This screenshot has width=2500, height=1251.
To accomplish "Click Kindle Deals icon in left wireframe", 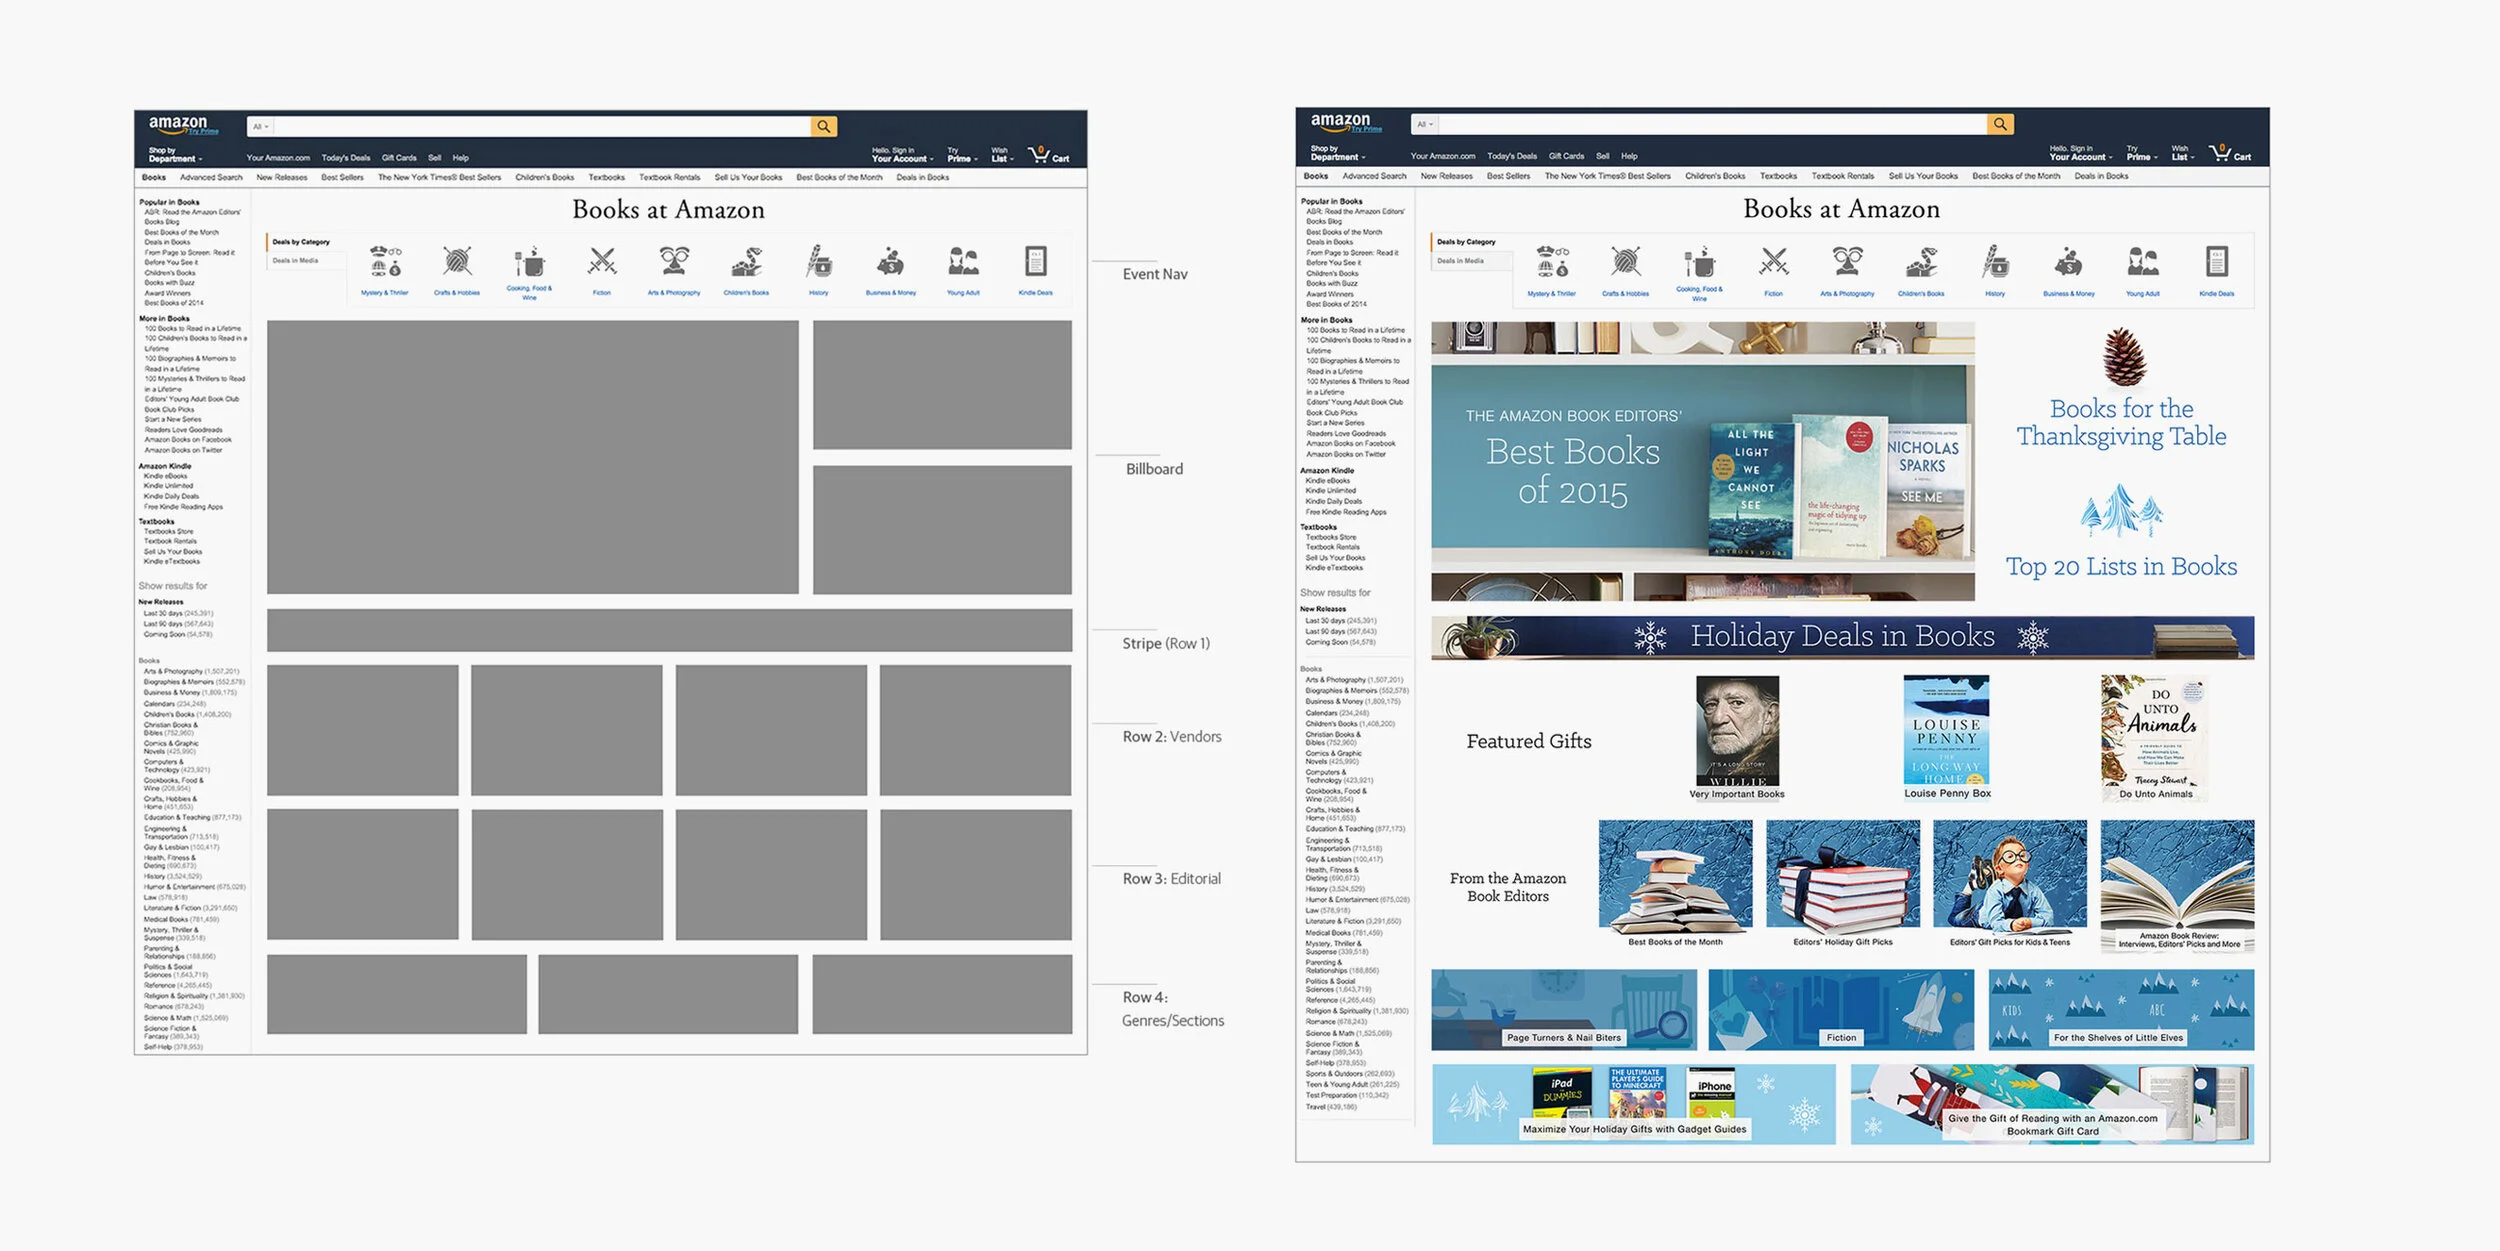I will (1036, 262).
